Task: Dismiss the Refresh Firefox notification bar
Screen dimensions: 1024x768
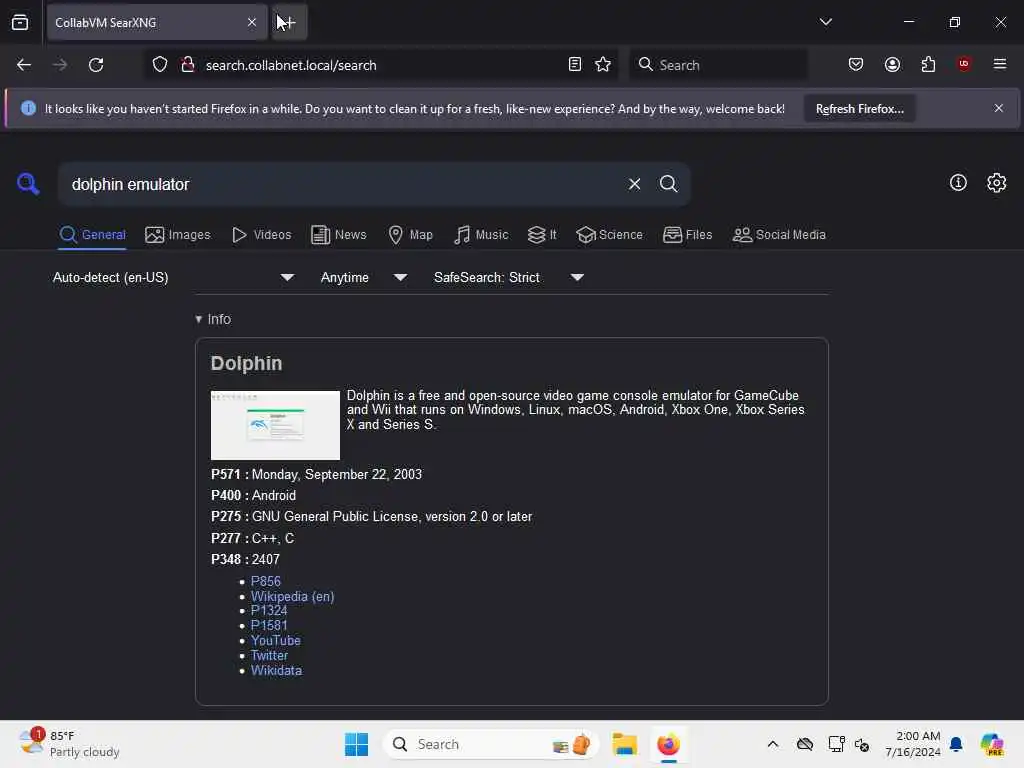Action: [x=999, y=108]
